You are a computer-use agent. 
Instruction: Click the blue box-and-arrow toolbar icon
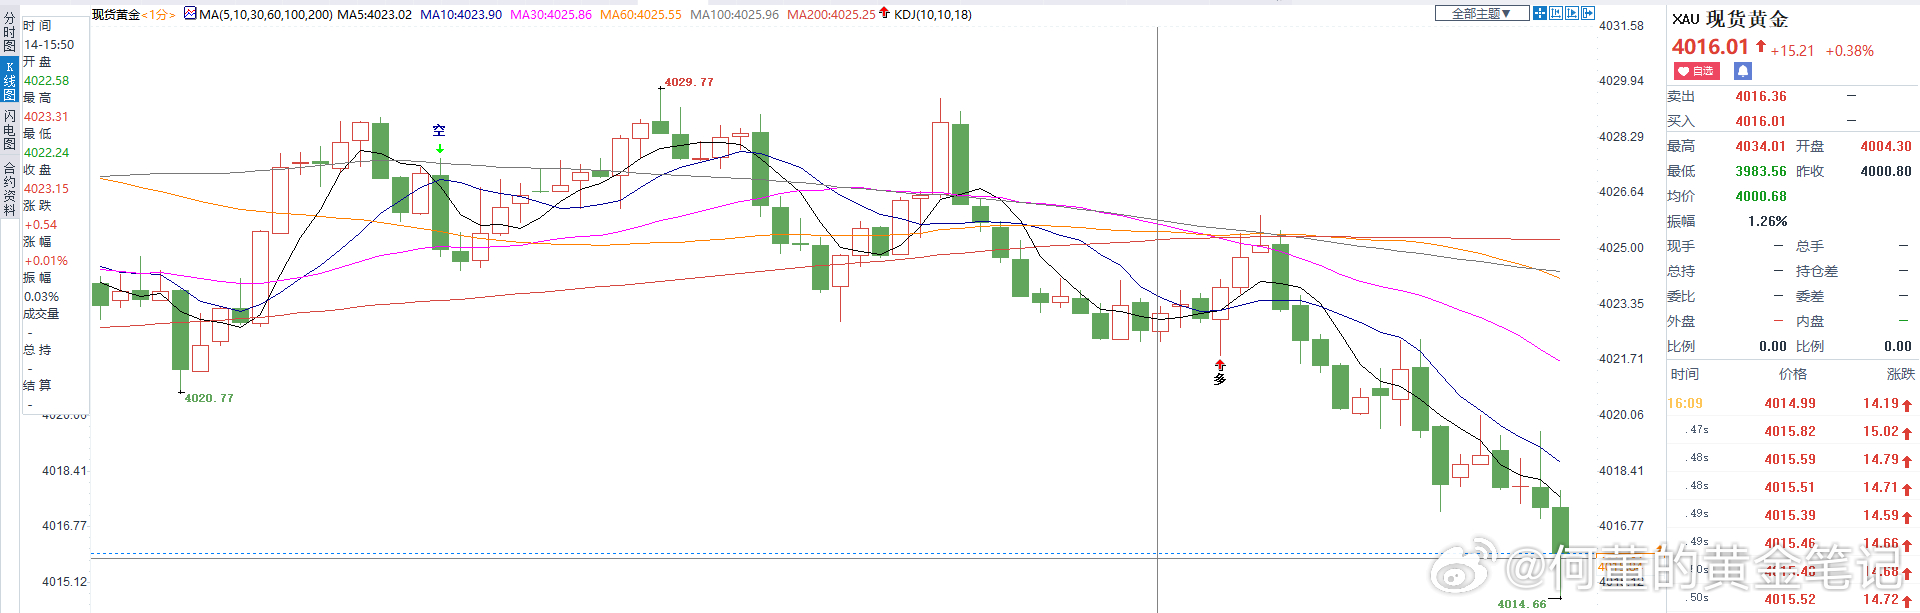click(1588, 13)
